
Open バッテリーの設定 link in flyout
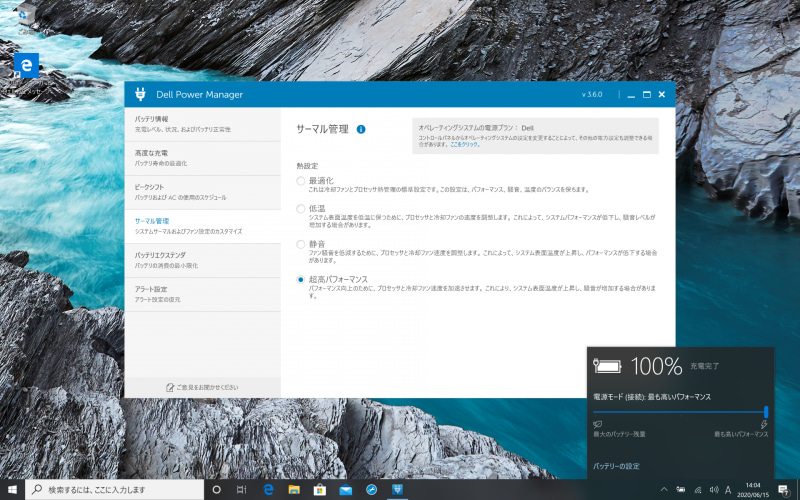[616, 466]
